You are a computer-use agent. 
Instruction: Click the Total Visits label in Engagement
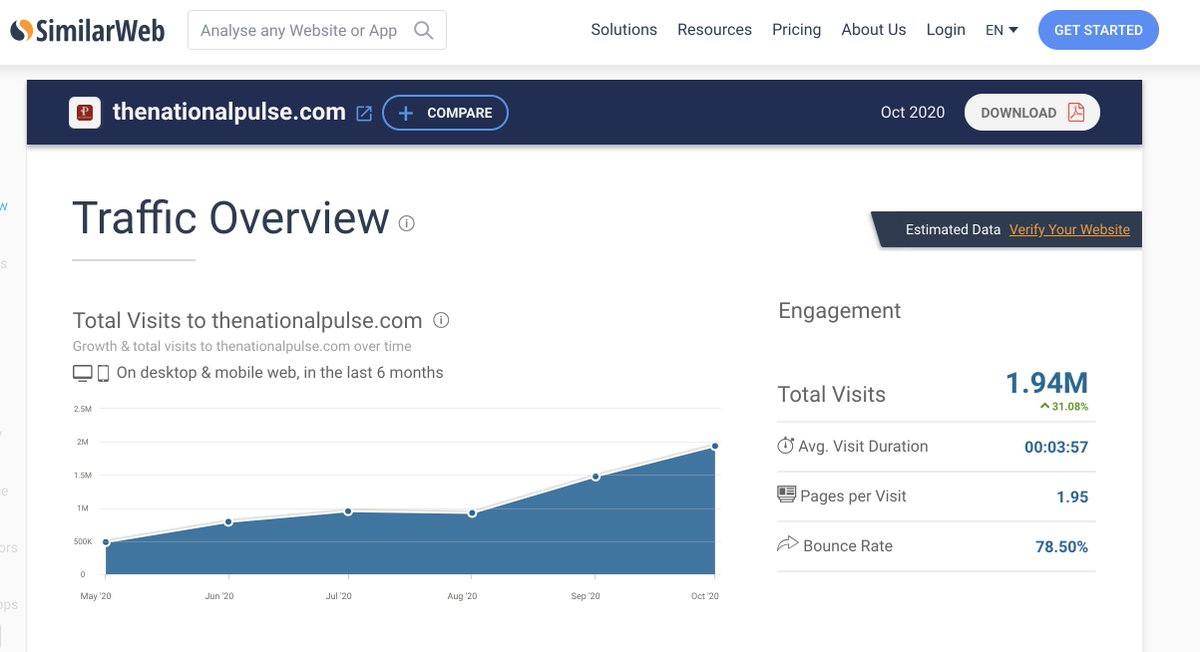[832, 395]
